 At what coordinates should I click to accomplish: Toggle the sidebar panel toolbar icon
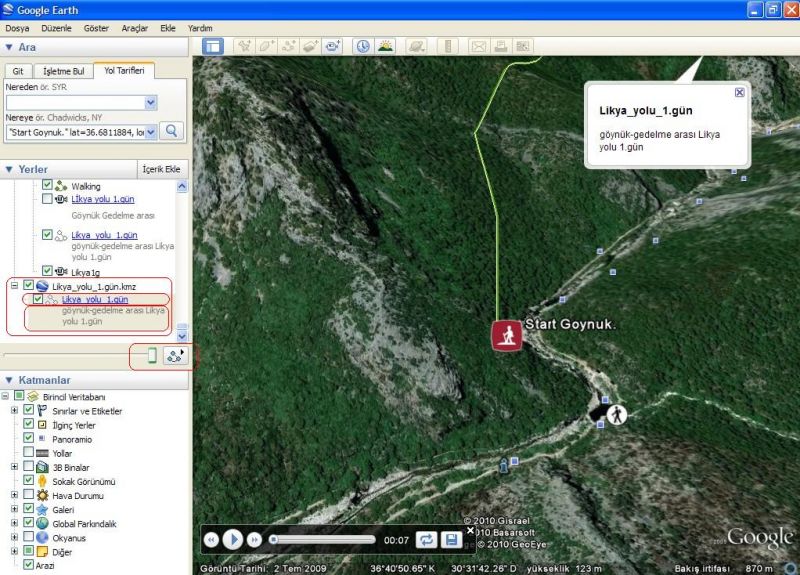(x=213, y=46)
